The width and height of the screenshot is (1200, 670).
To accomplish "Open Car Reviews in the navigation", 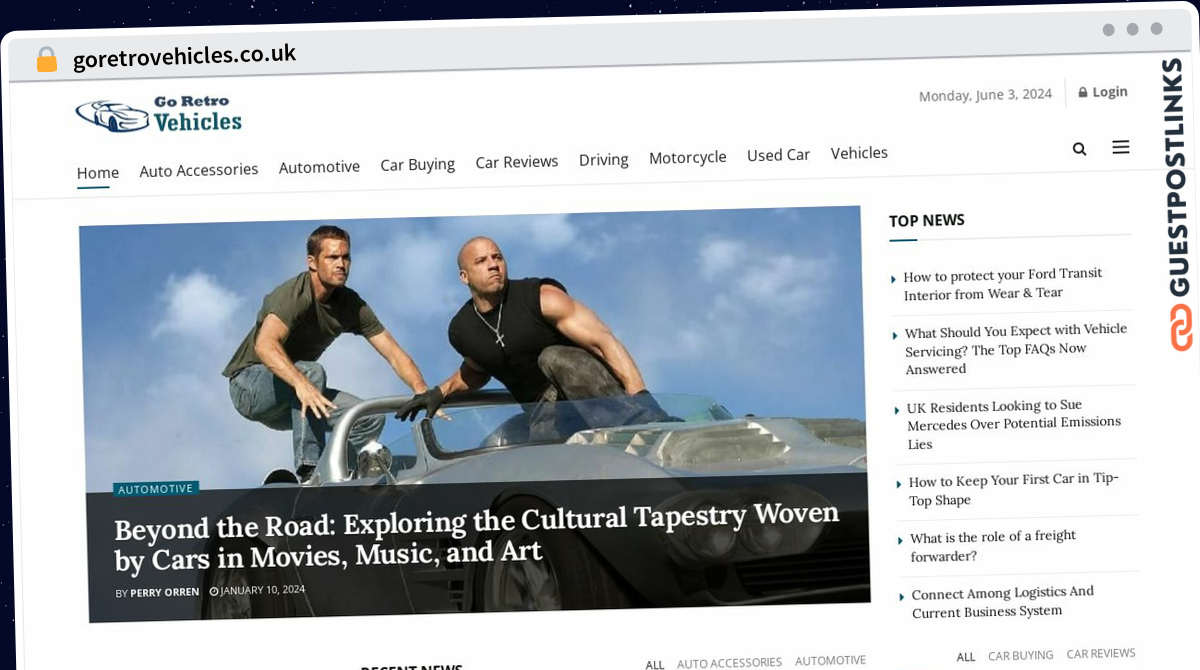I will click(x=517, y=161).
